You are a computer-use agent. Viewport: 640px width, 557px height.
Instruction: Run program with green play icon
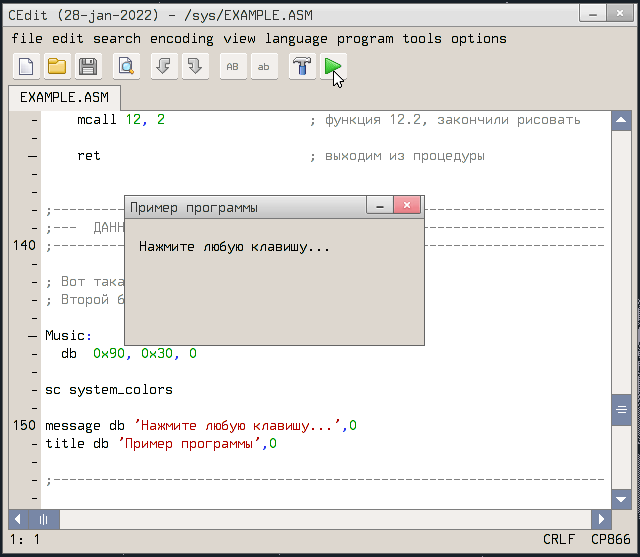pyautogui.click(x=333, y=67)
